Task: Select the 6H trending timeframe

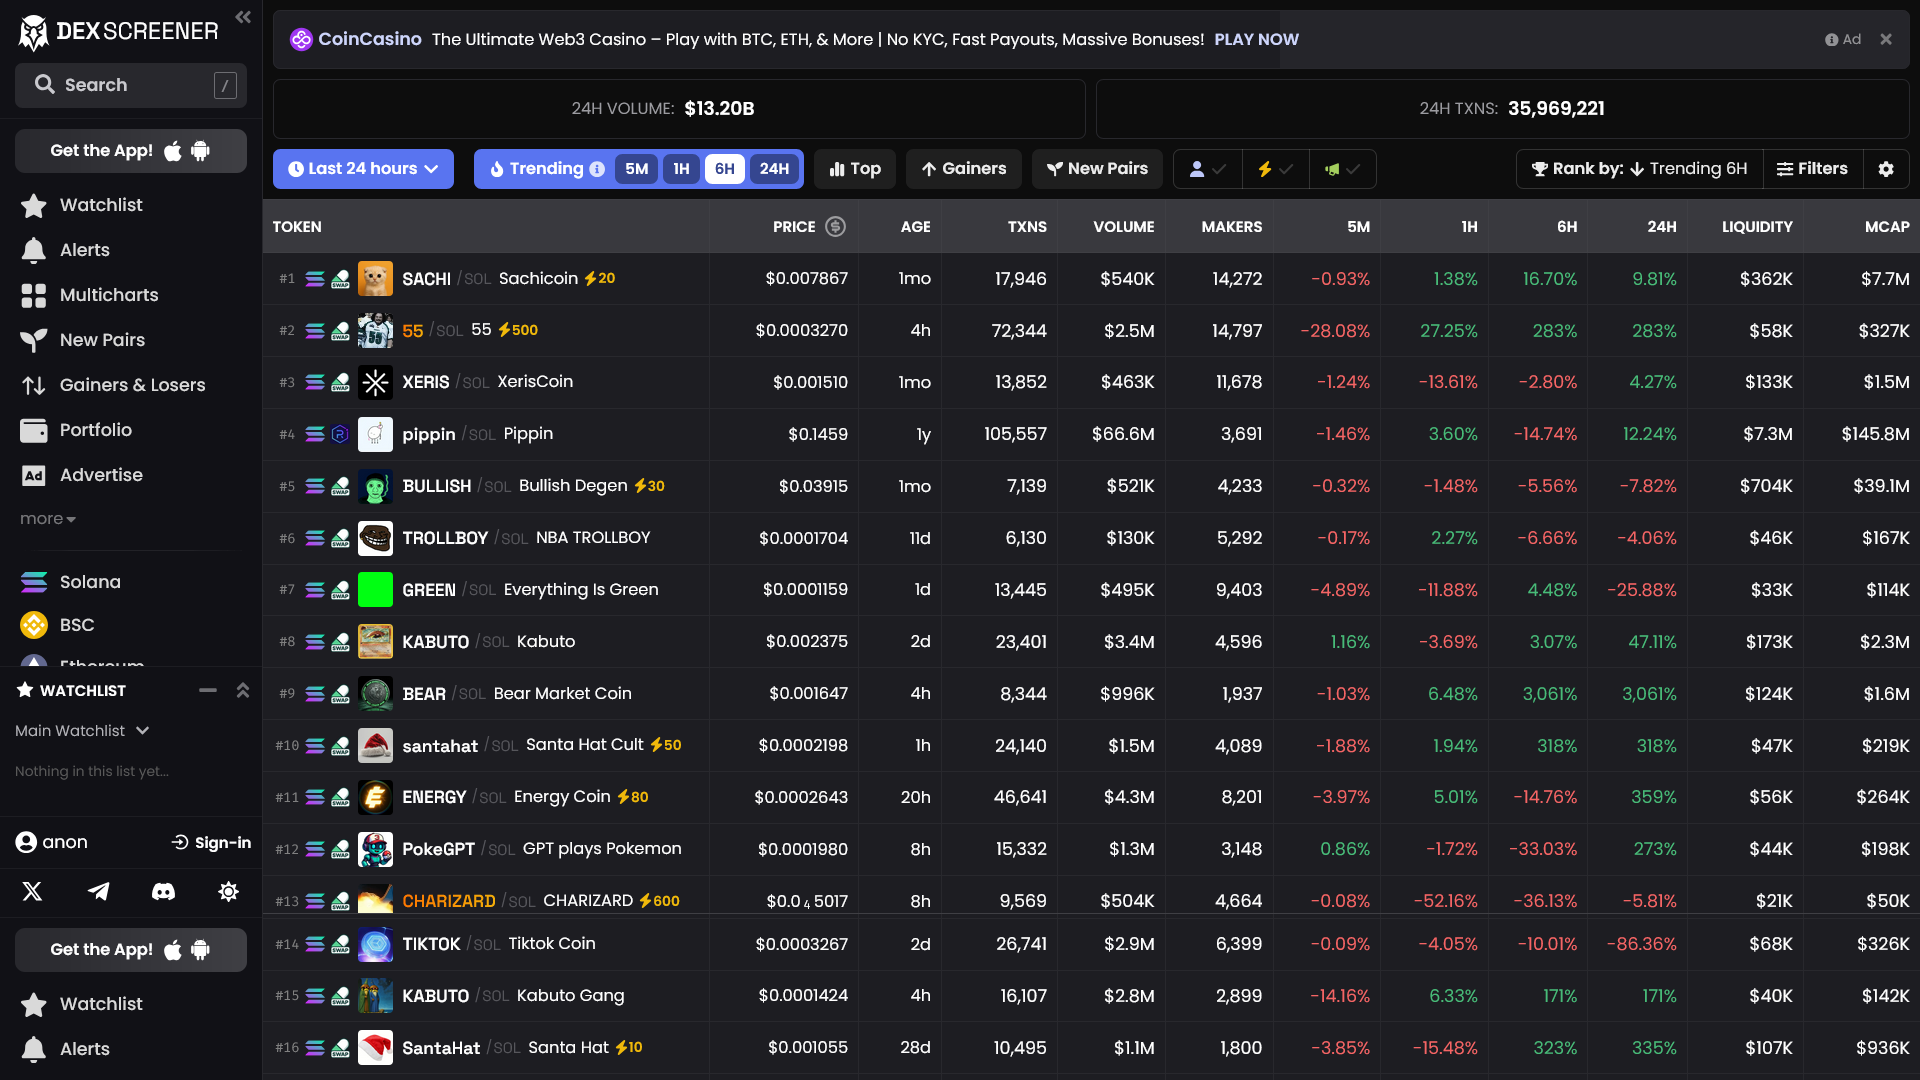Action: point(725,169)
